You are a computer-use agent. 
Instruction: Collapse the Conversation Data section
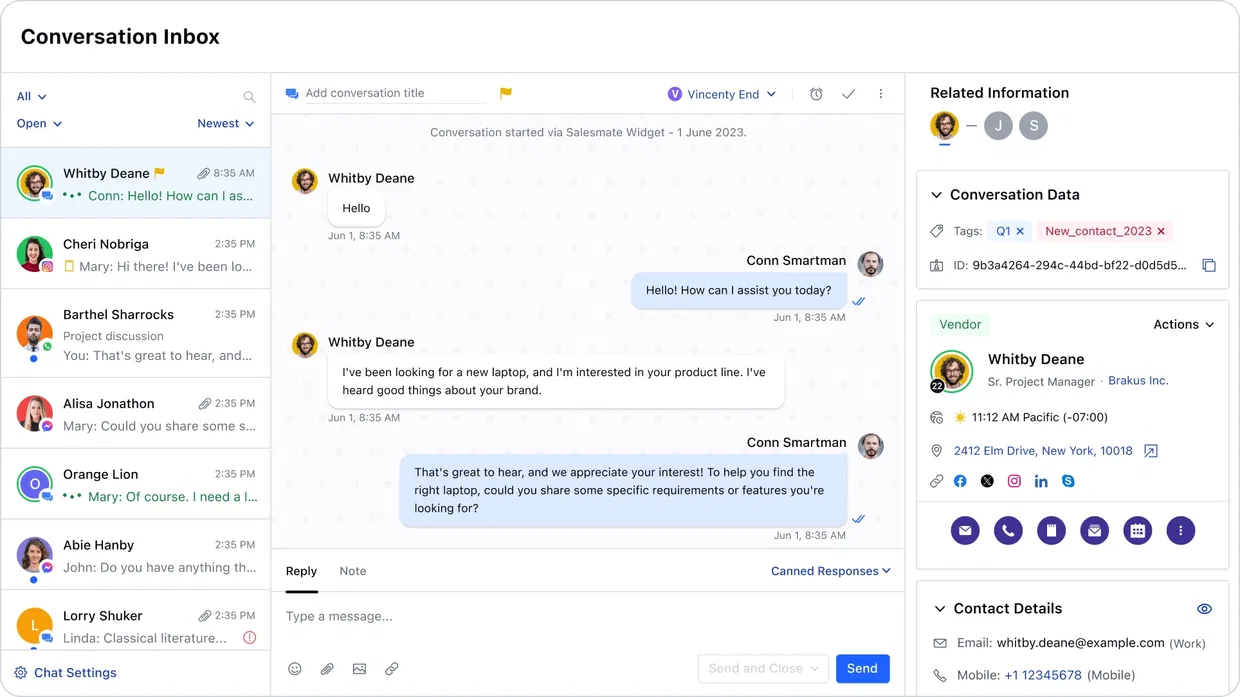tap(937, 194)
